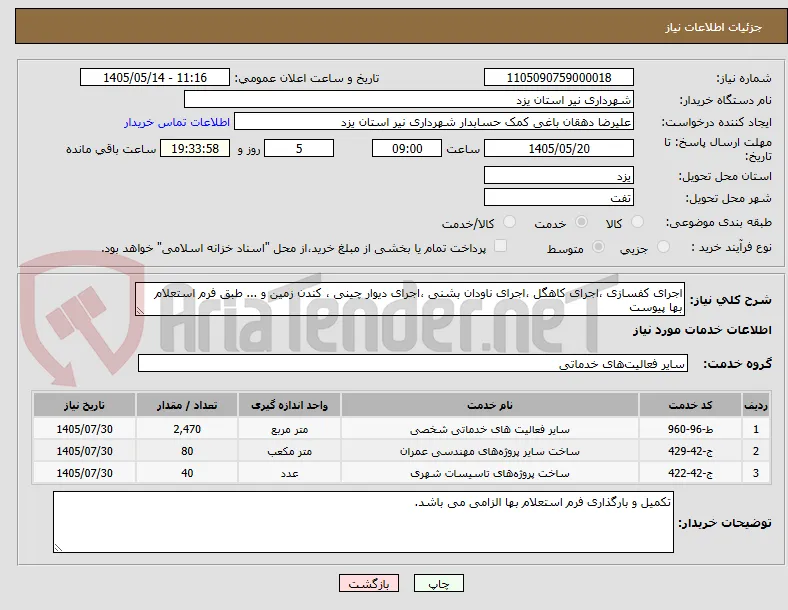Click the متر مربع unit cell

(289, 429)
